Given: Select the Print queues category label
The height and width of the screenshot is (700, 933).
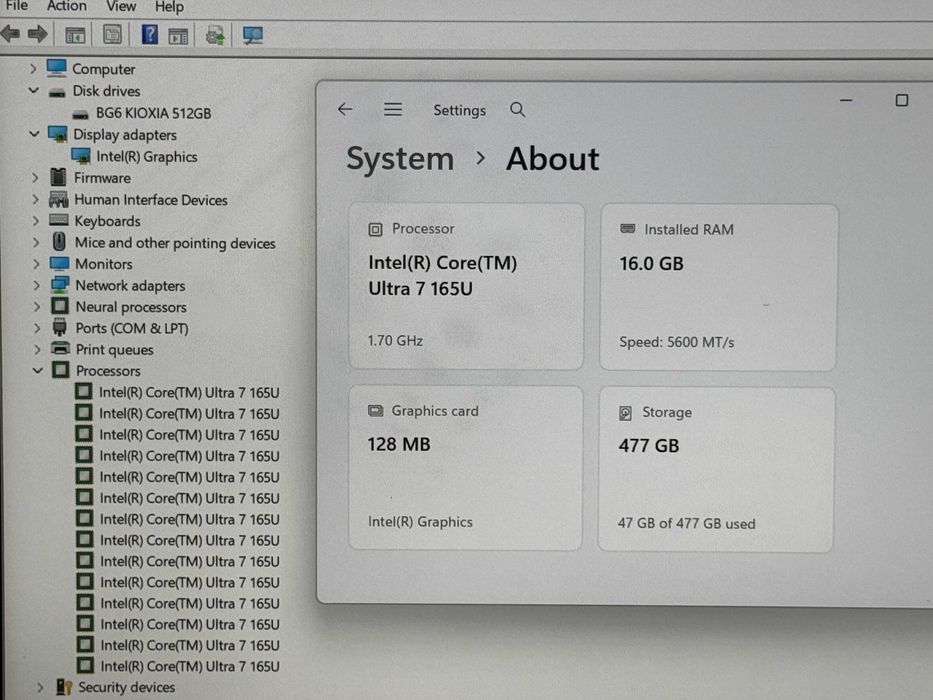Looking at the screenshot, I should click(114, 350).
